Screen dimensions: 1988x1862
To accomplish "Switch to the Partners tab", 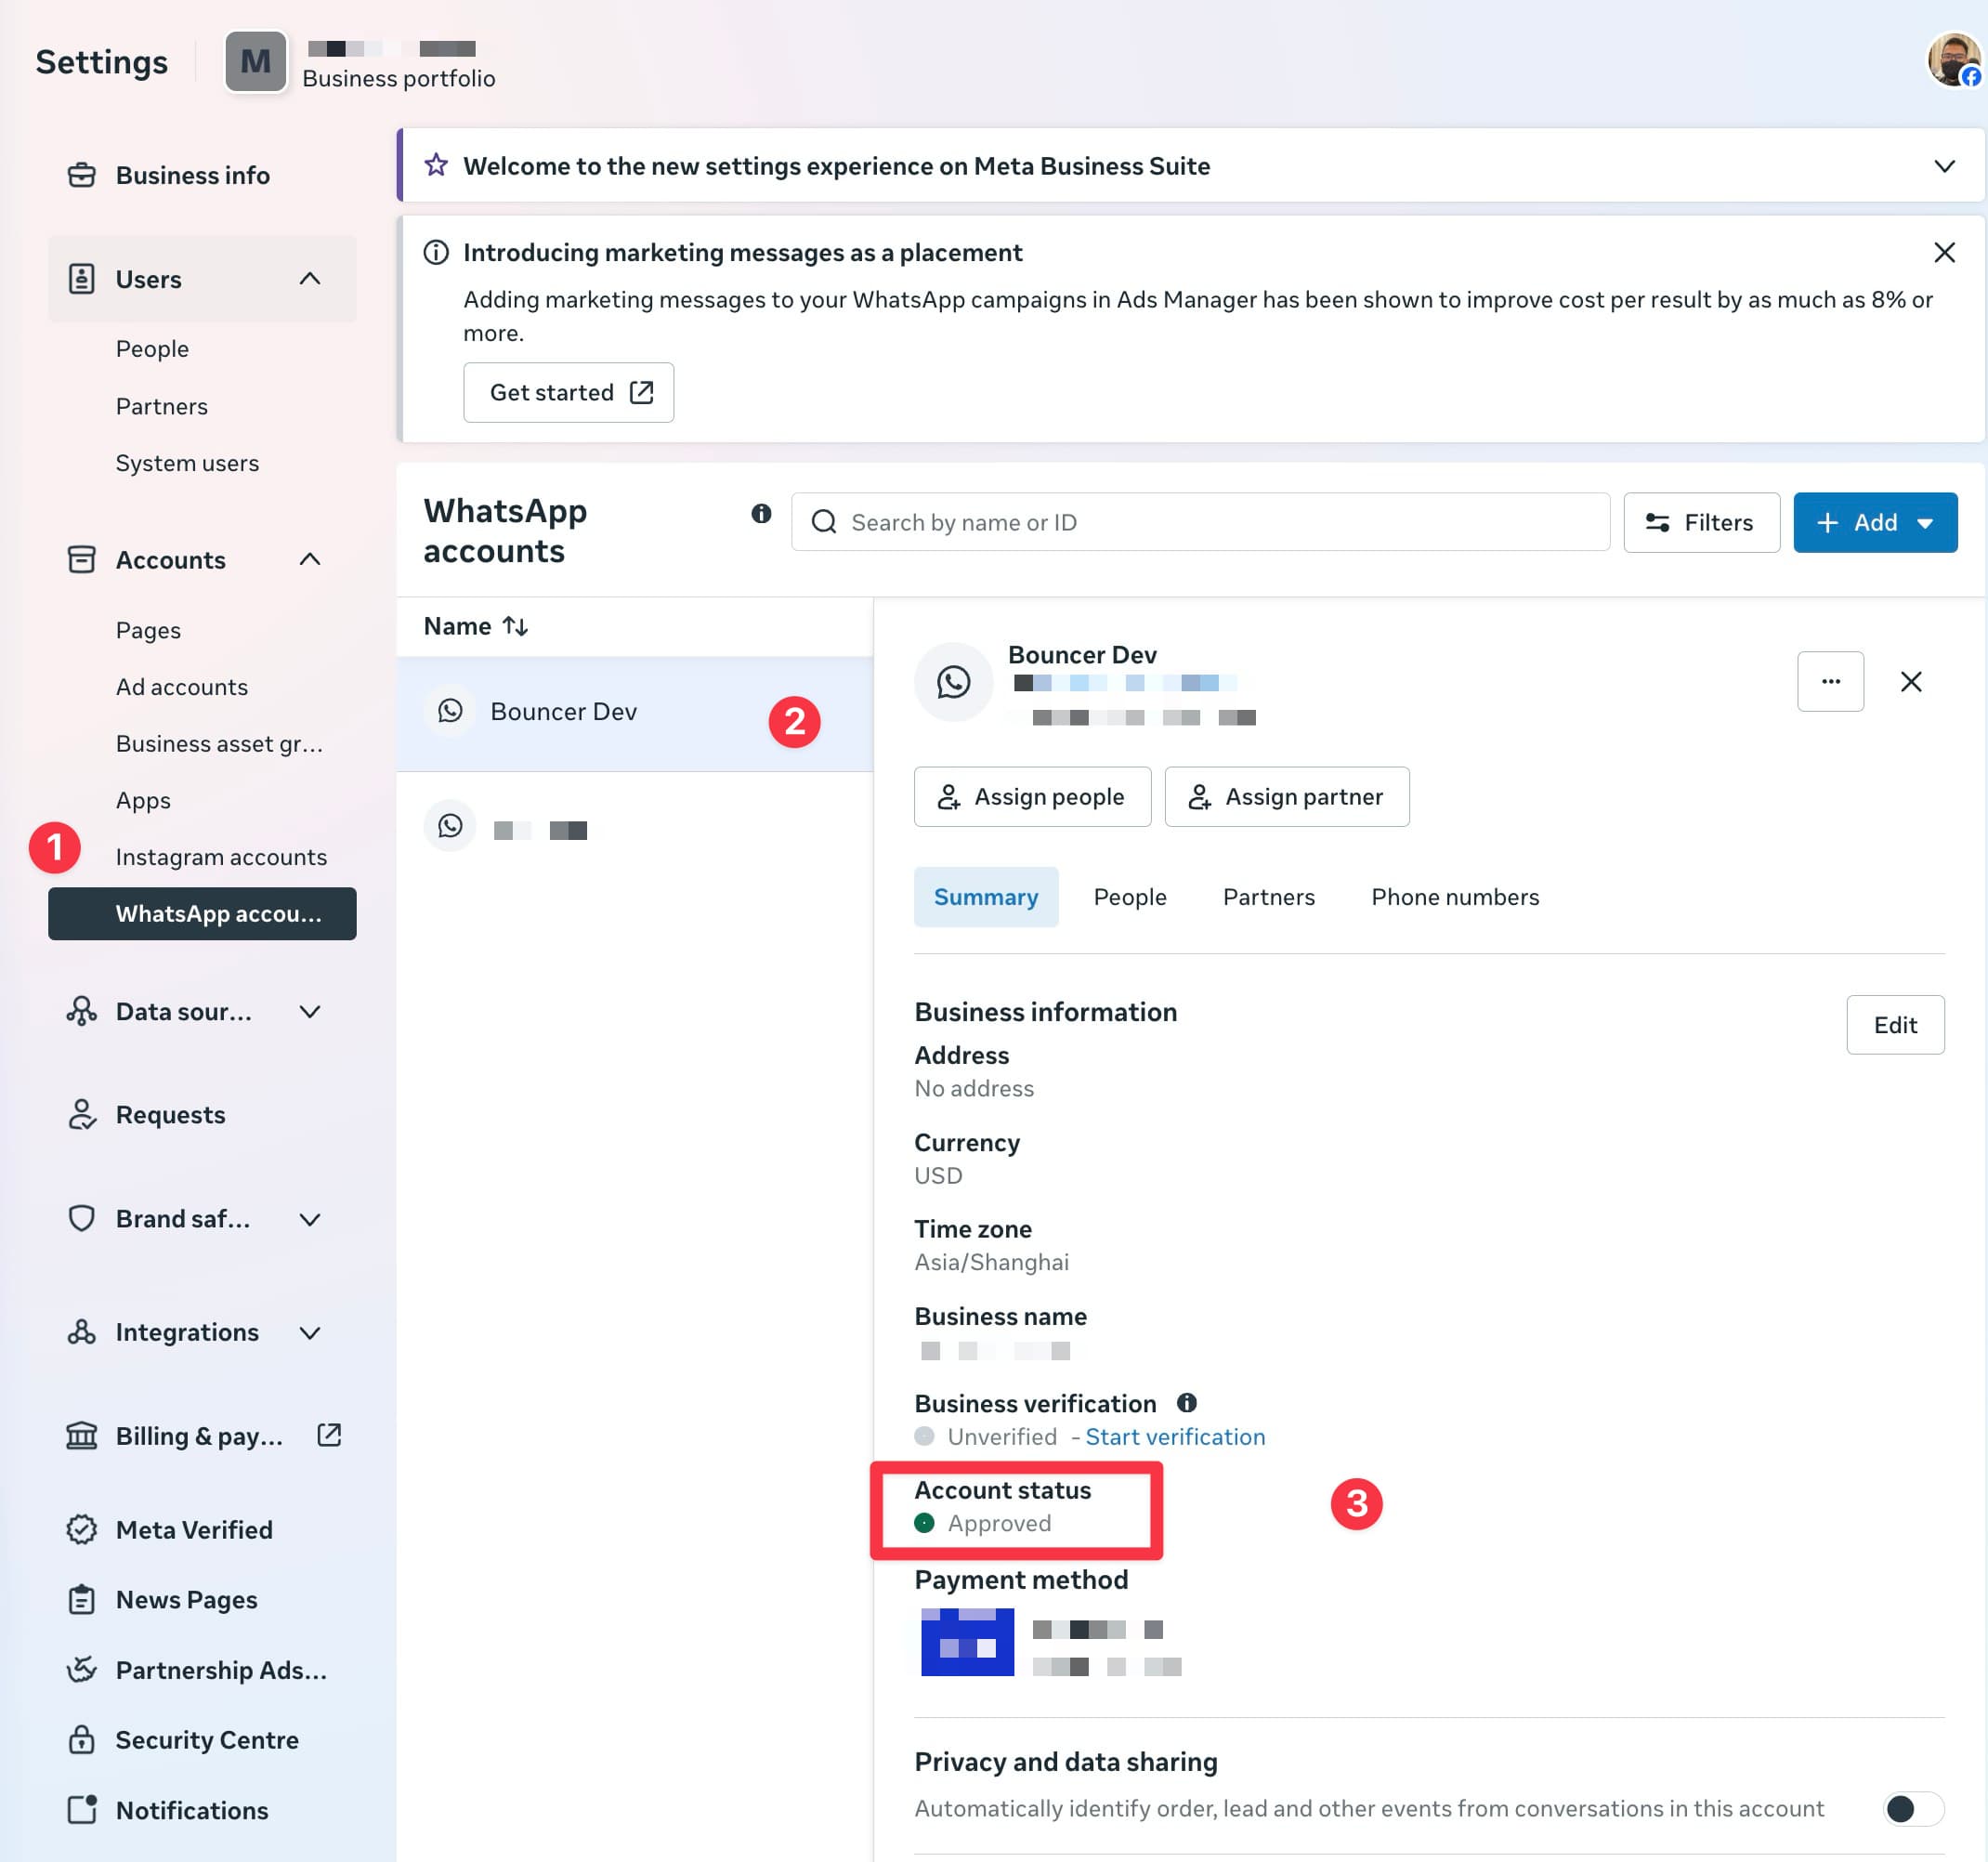I will tap(1268, 897).
